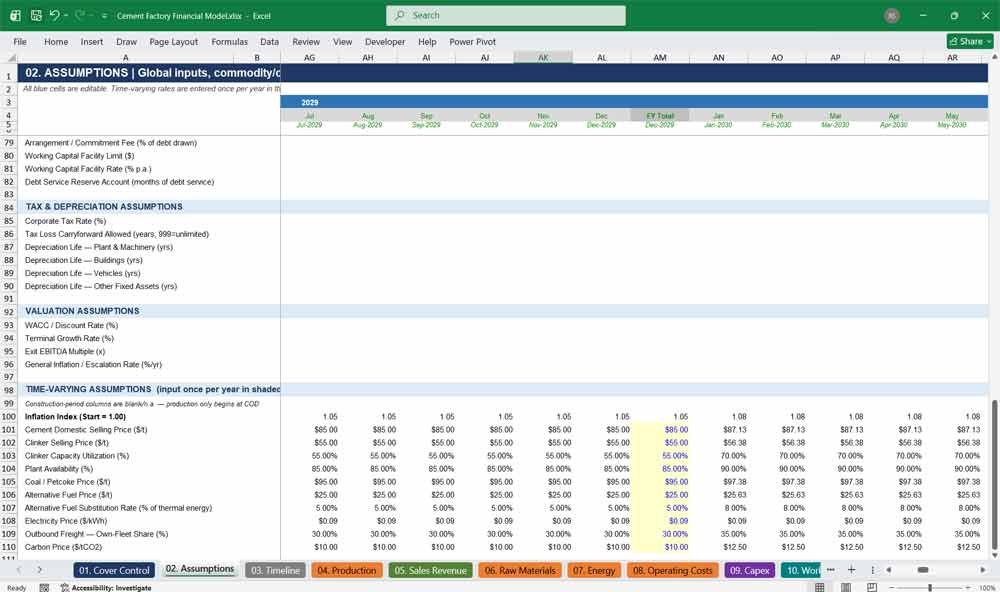
Task: Click the next sheet navigation arrow
Action: click(40, 570)
